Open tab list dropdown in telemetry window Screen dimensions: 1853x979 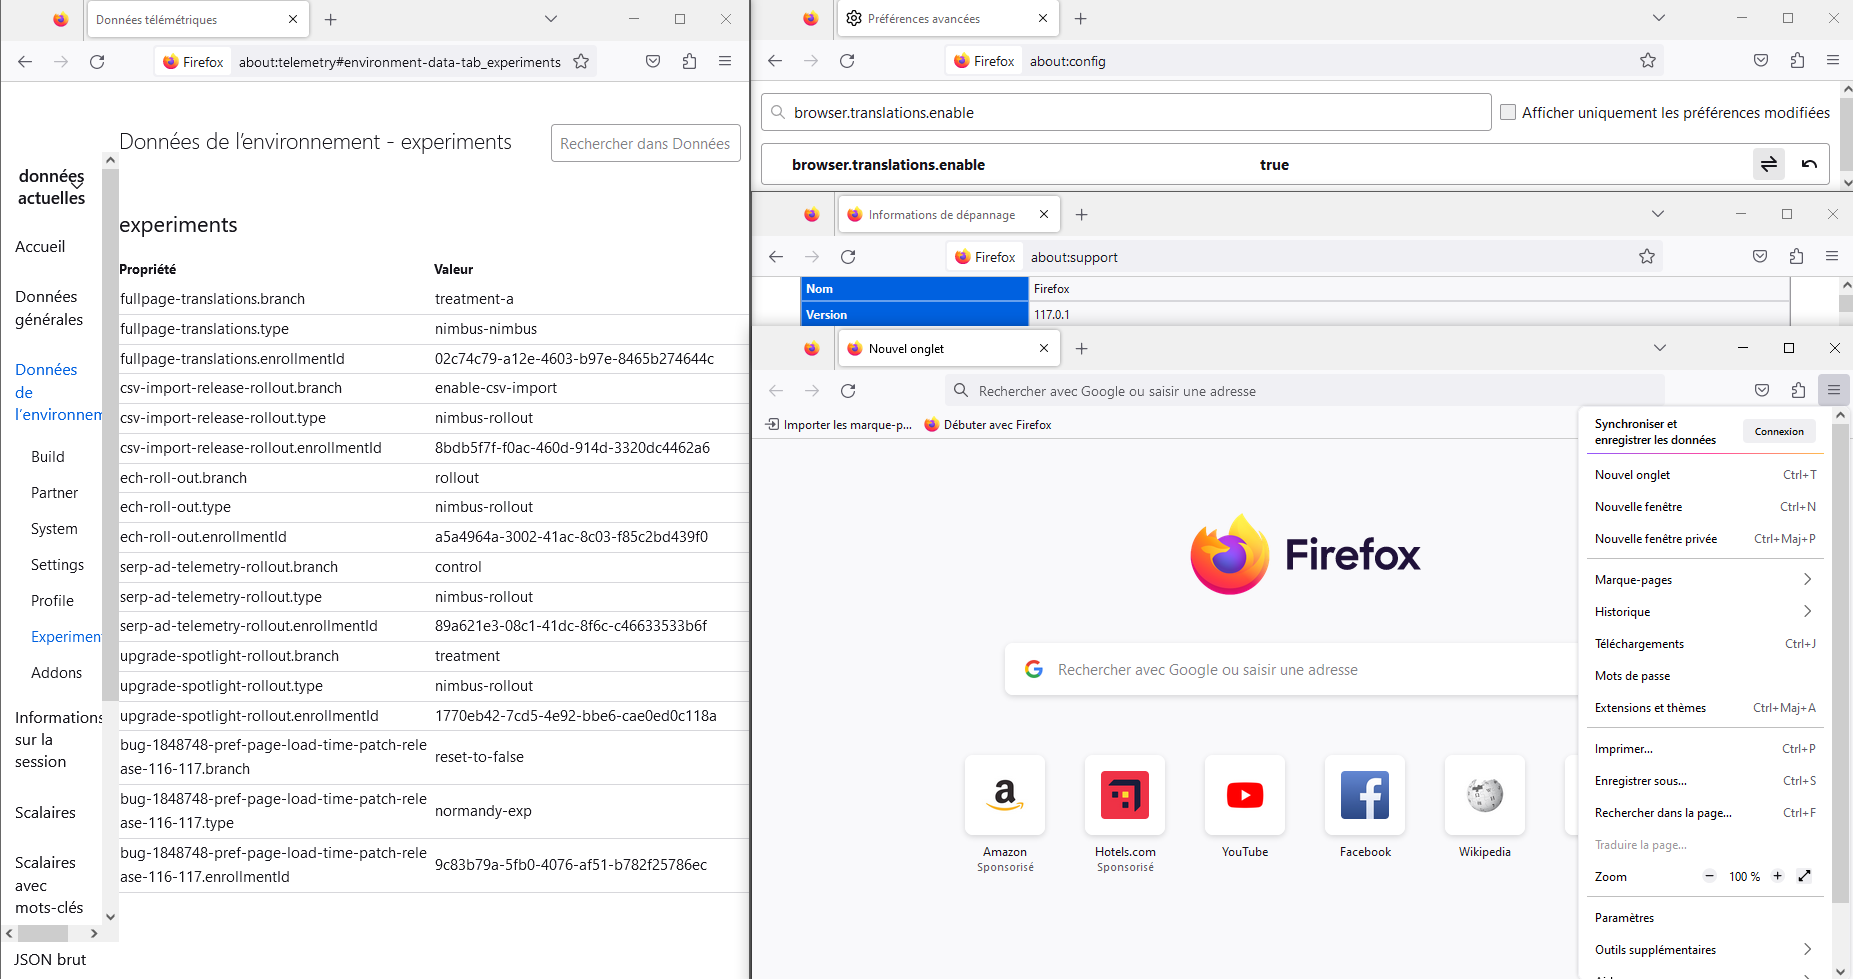click(x=551, y=19)
